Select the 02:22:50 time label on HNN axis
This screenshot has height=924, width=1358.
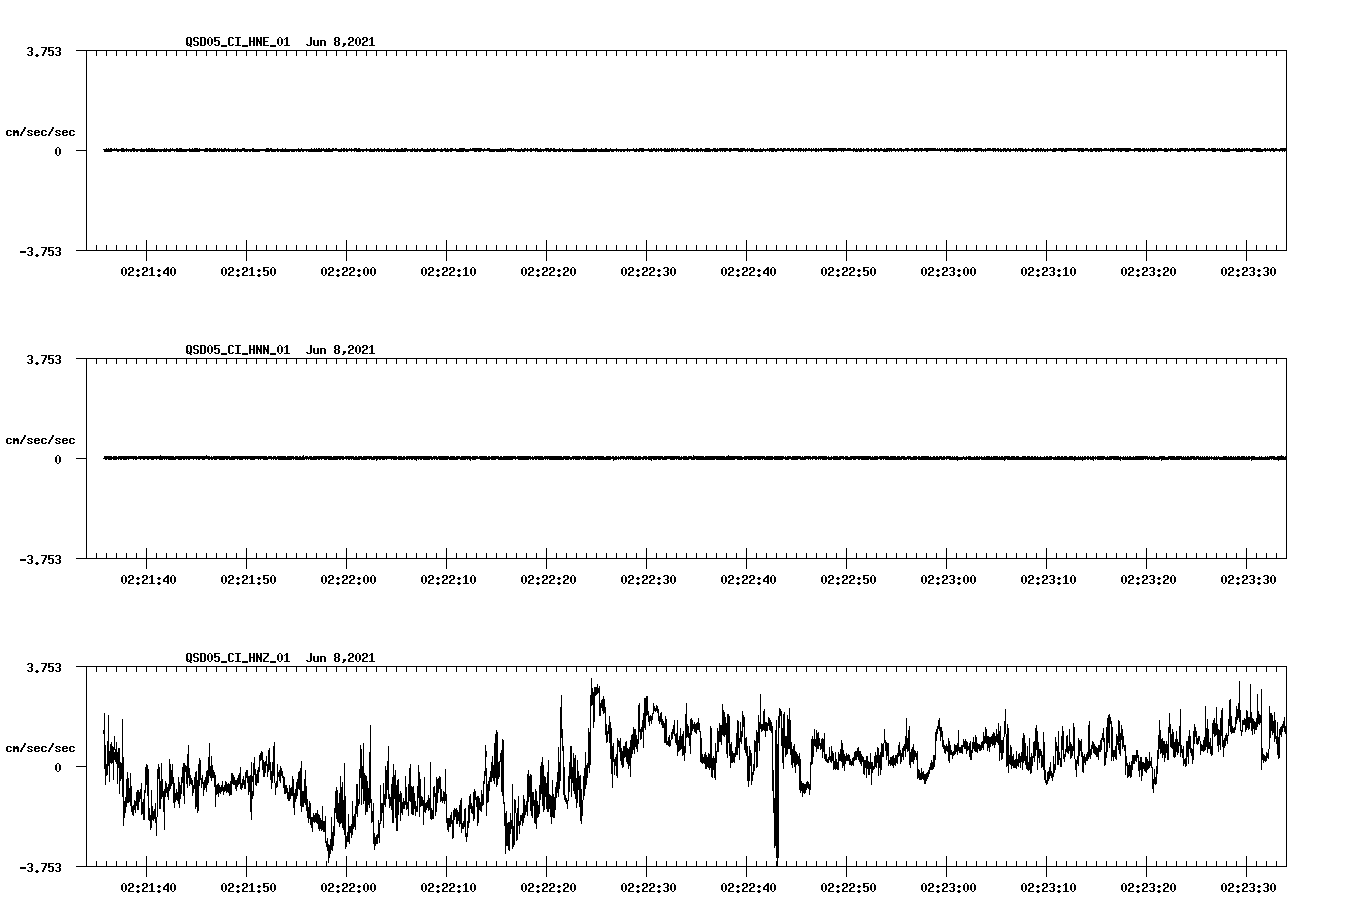(848, 580)
